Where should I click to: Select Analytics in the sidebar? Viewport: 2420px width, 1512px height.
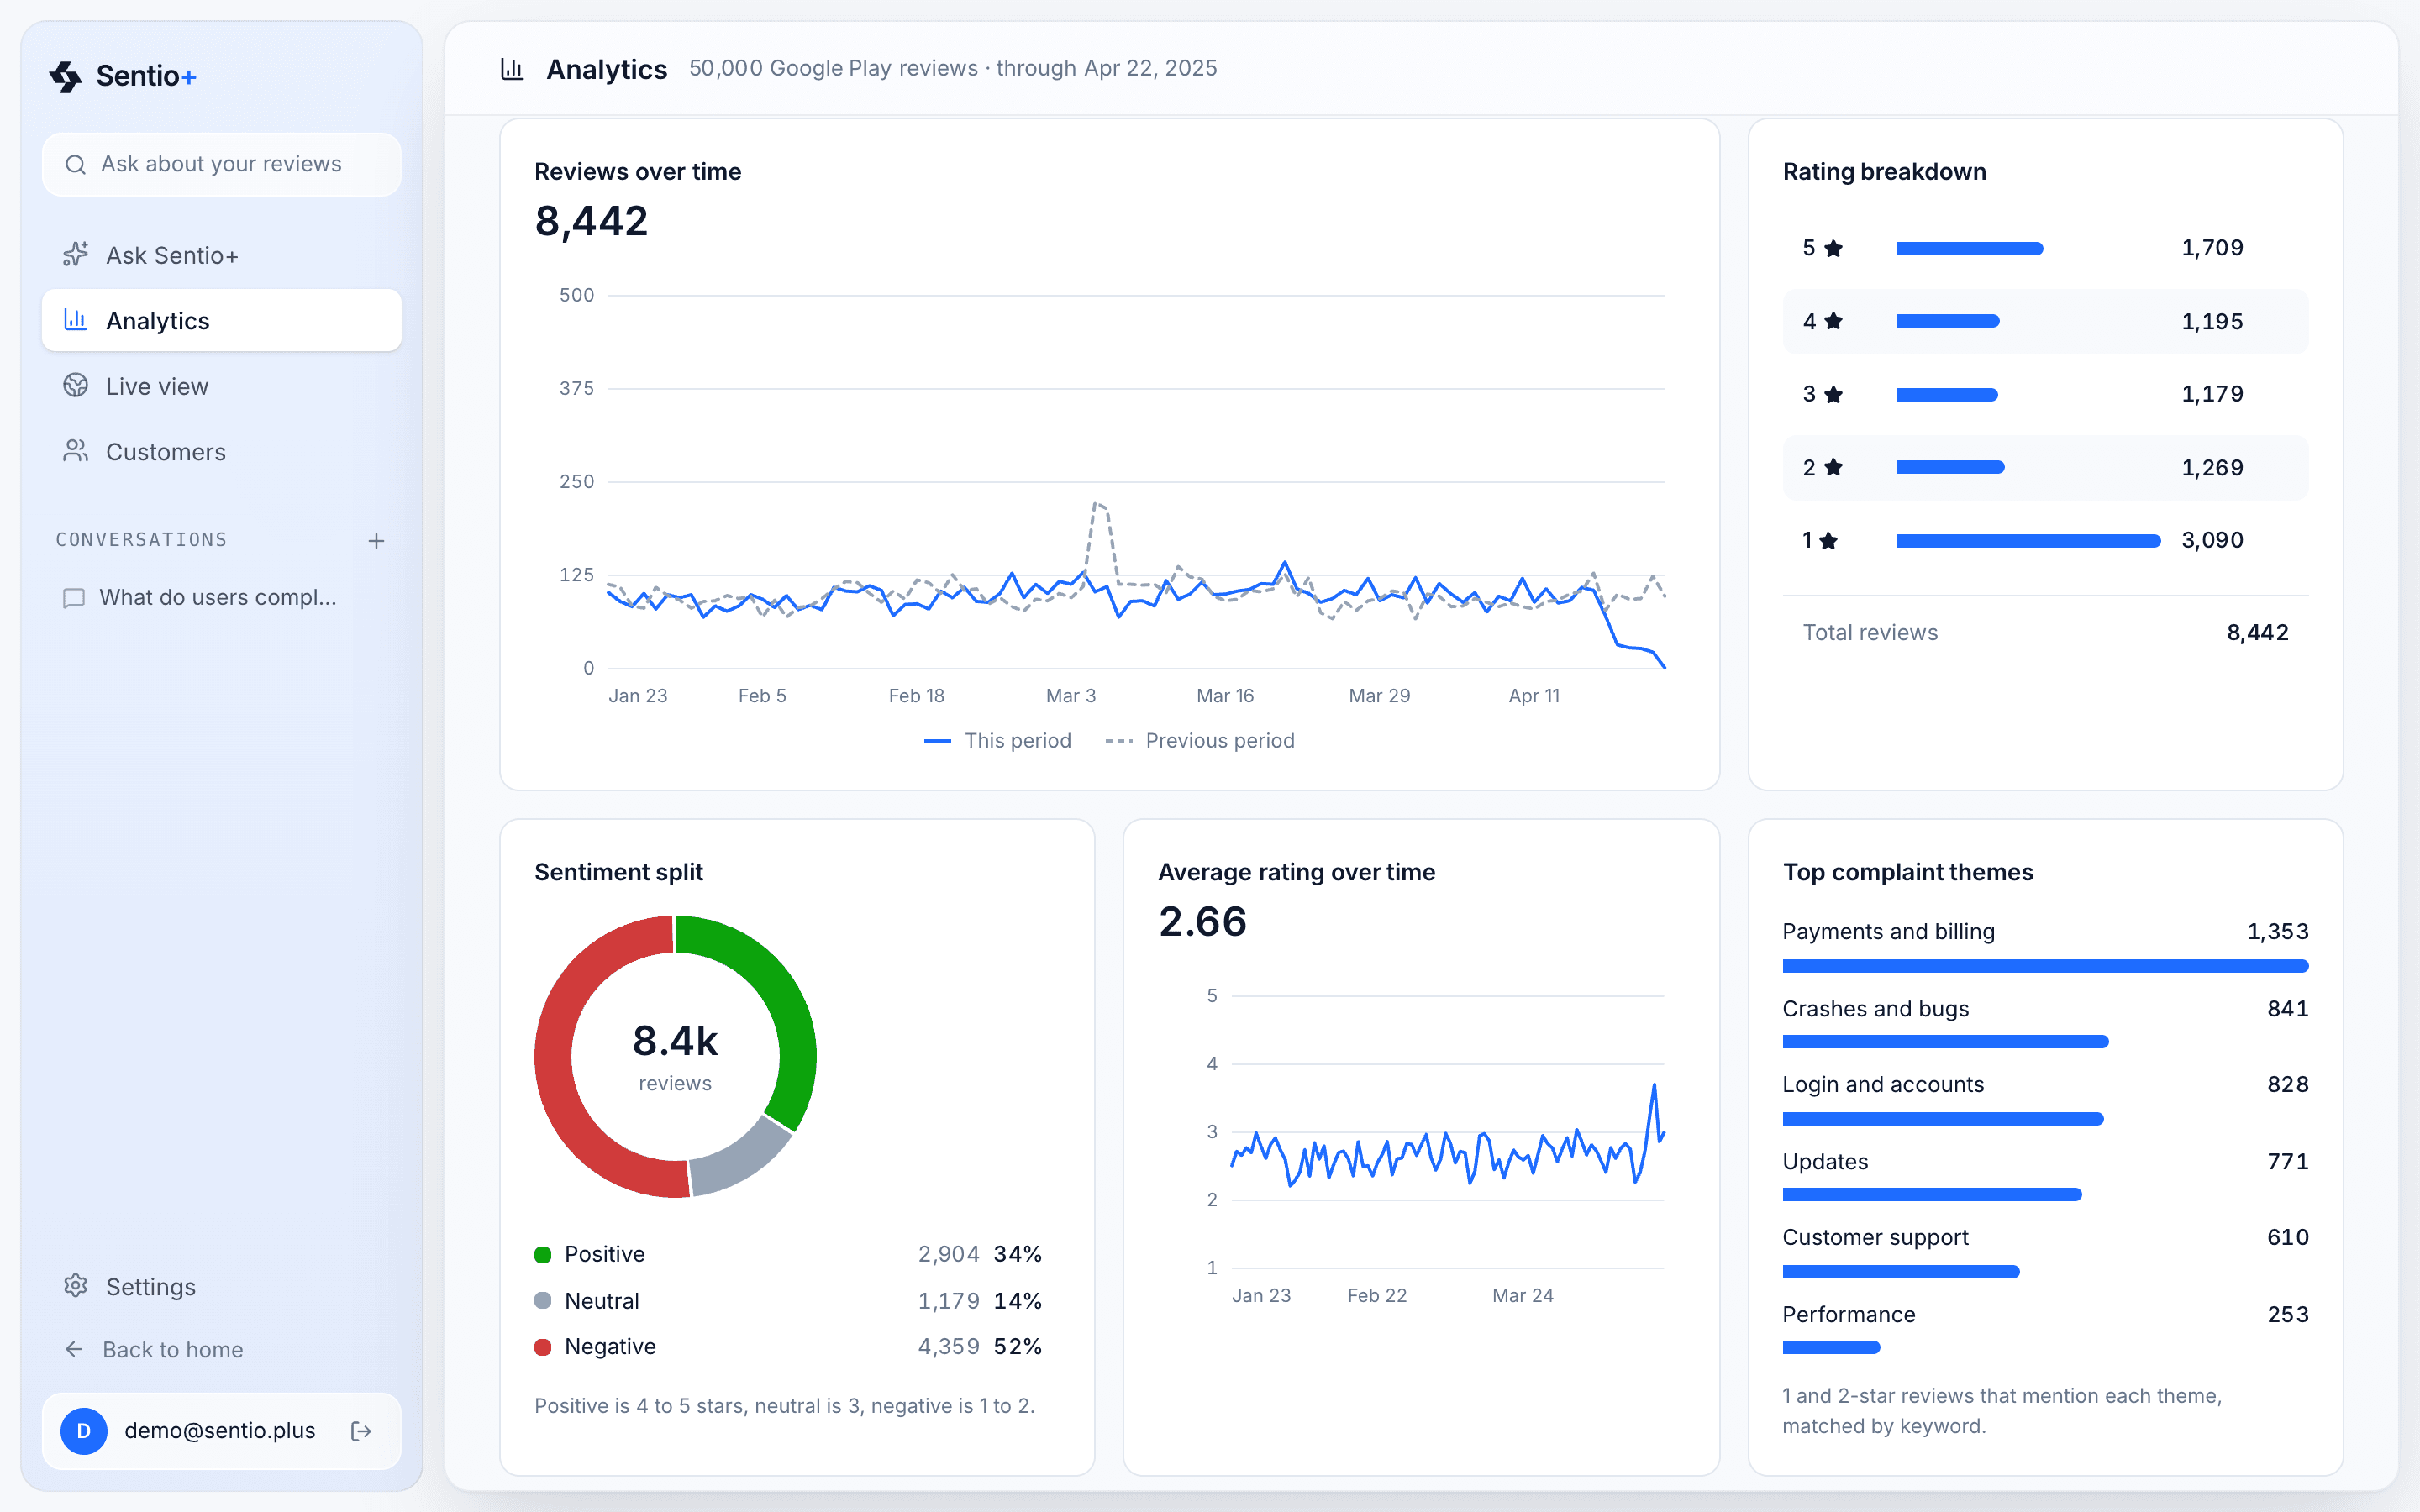point(222,320)
